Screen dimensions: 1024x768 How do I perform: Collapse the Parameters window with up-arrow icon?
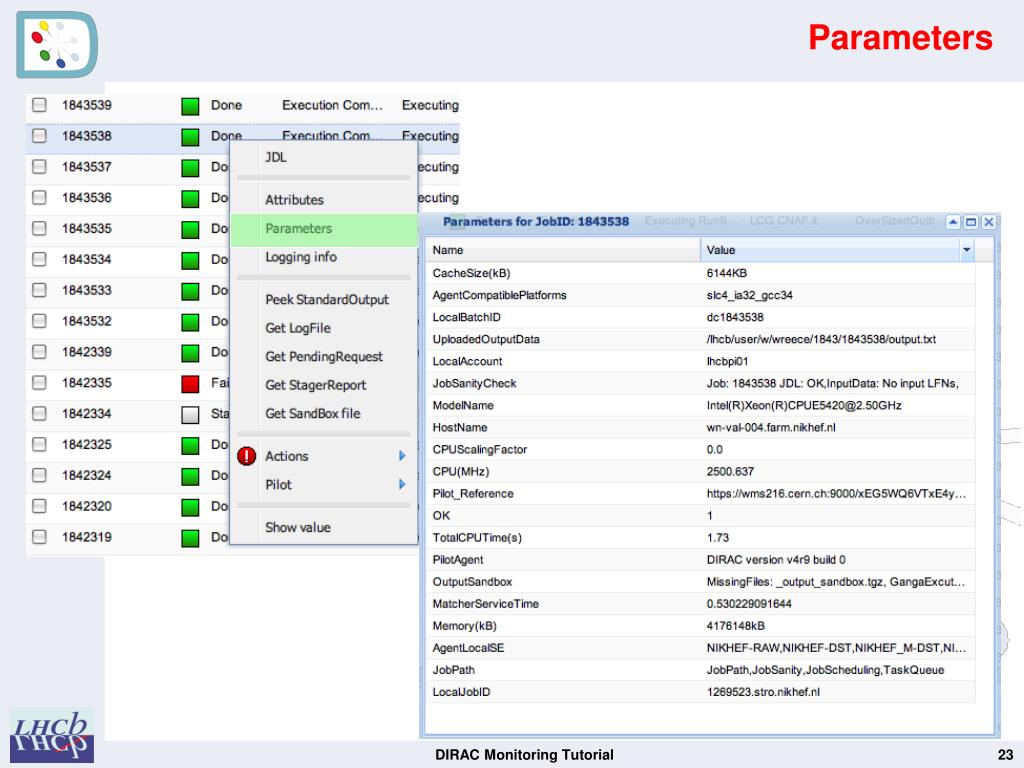coord(953,222)
